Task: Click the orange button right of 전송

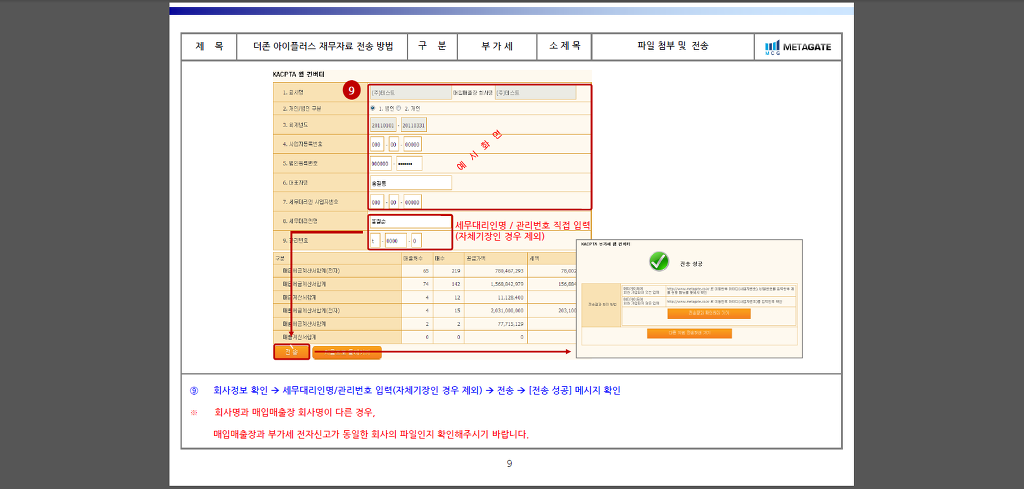Action: [x=346, y=353]
